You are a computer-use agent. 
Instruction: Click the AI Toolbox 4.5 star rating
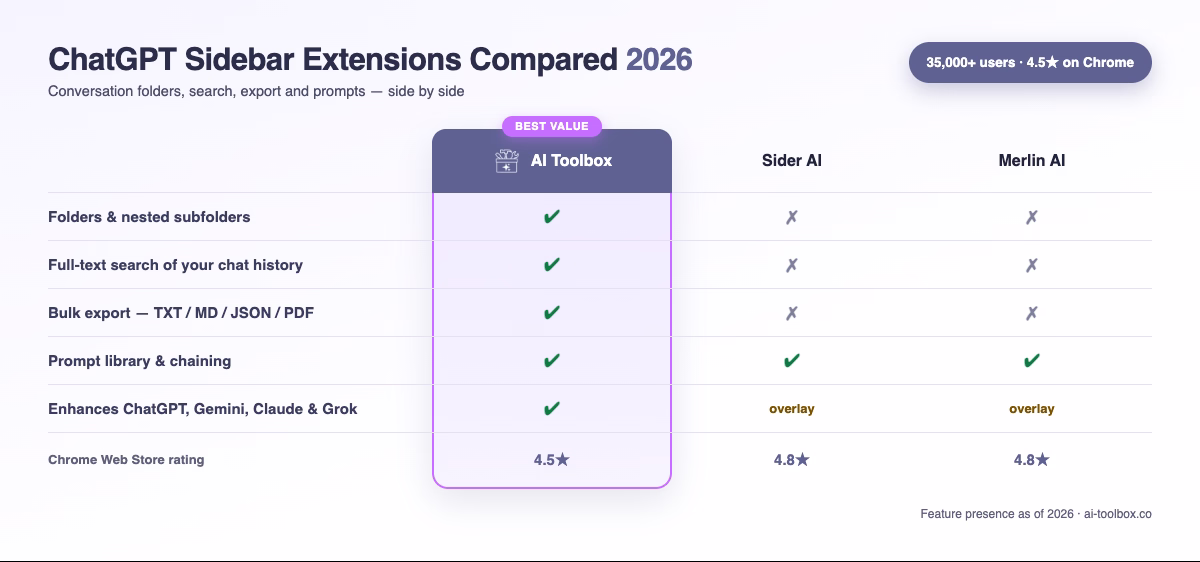click(x=552, y=460)
